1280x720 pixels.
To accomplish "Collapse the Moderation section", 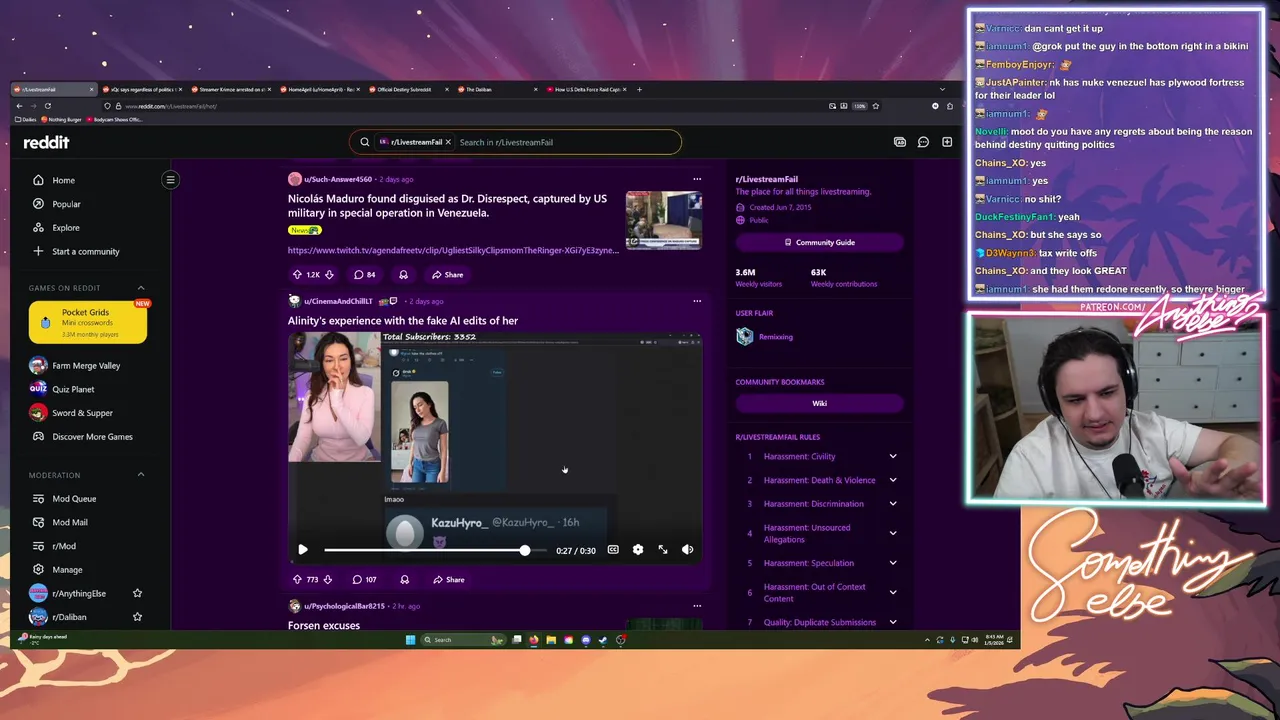I will coord(141,475).
